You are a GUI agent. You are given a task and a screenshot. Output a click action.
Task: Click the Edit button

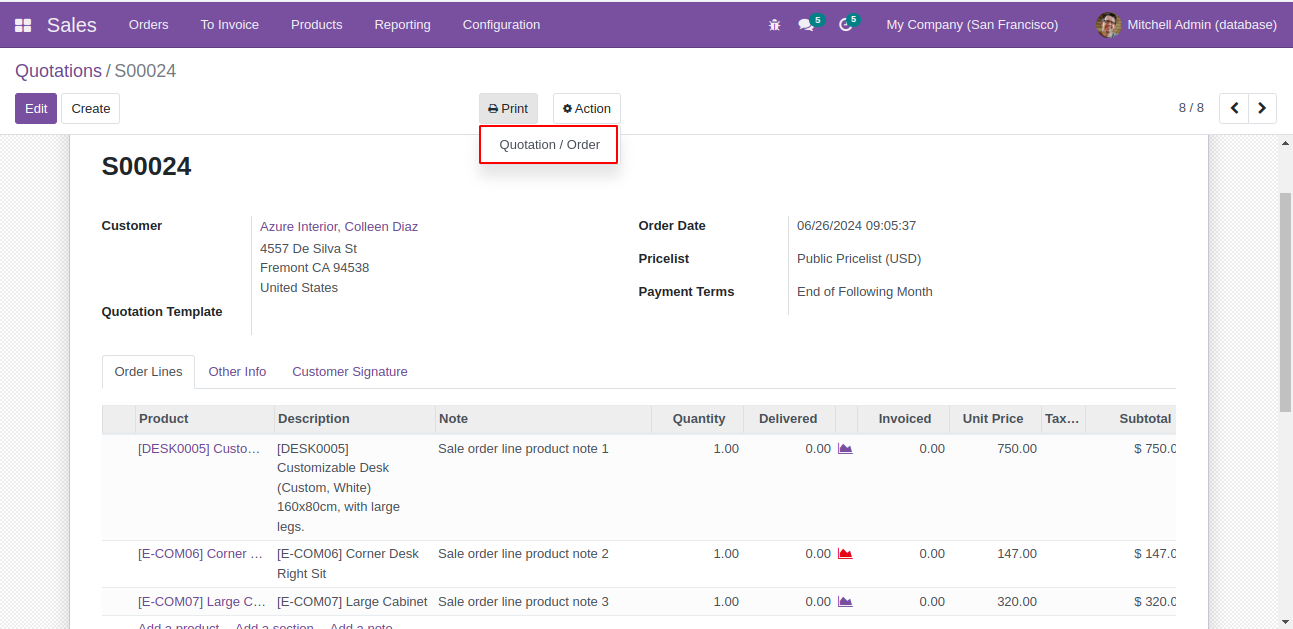[x=36, y=108]
